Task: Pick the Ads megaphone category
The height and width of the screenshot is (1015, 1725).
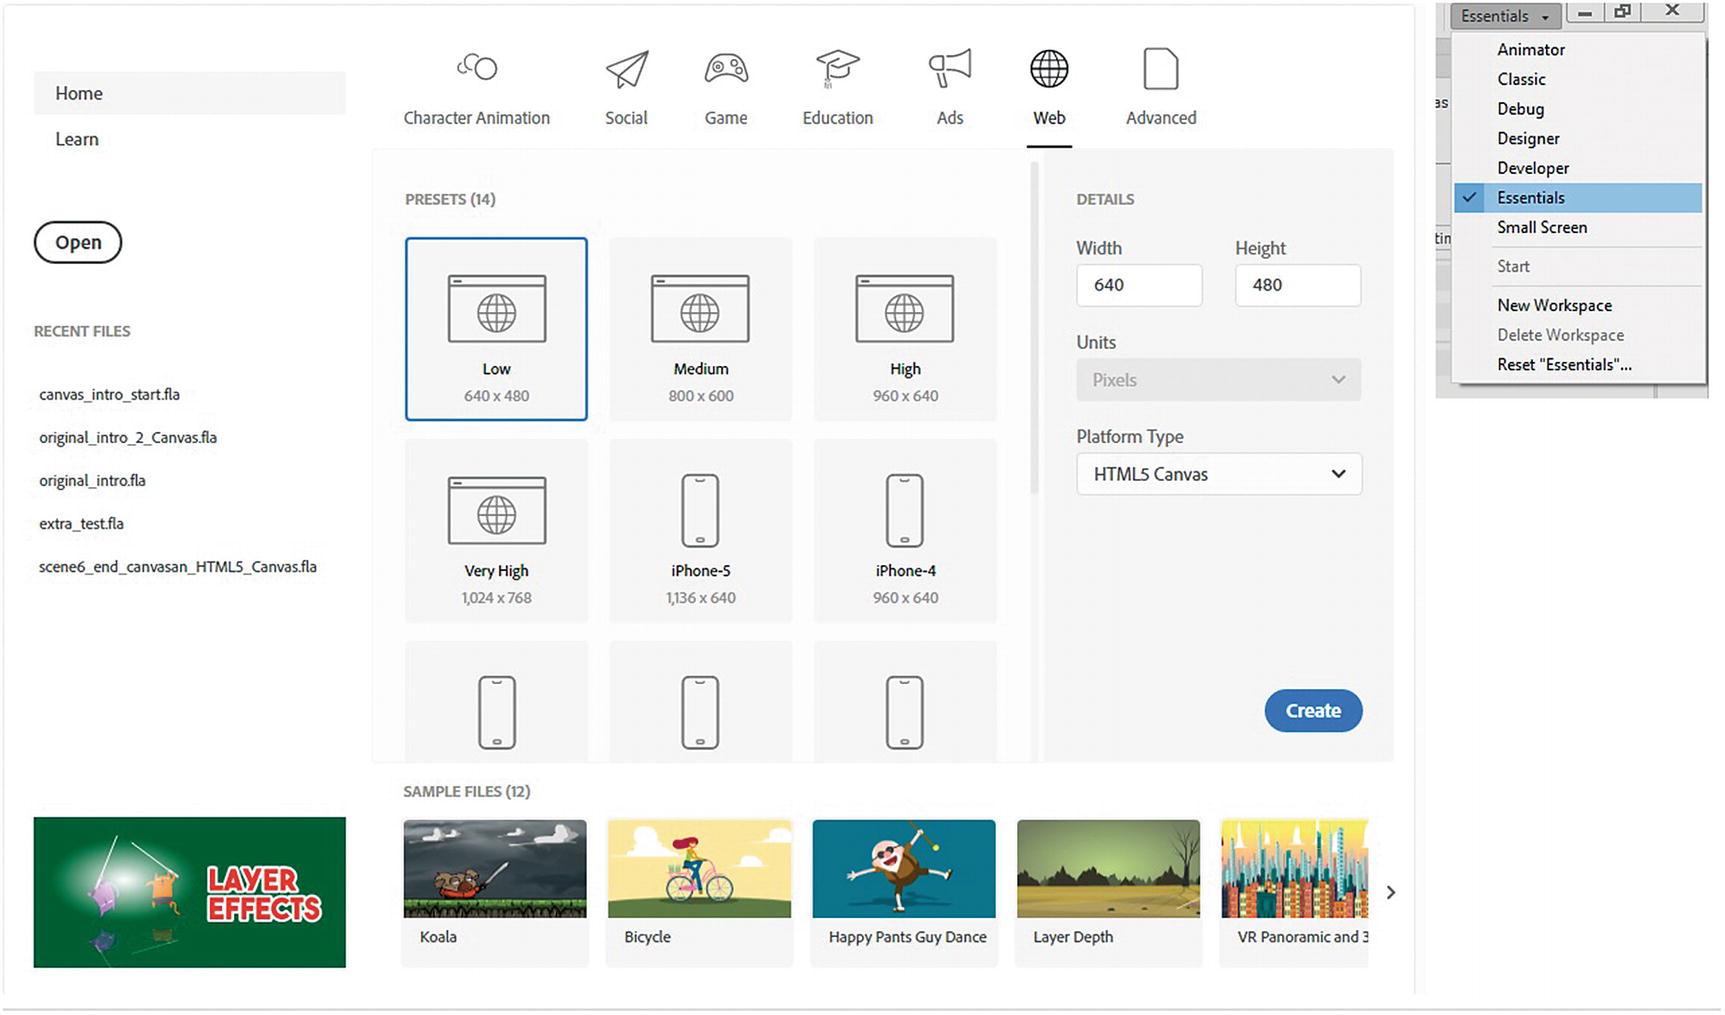Action: (949, 69)
